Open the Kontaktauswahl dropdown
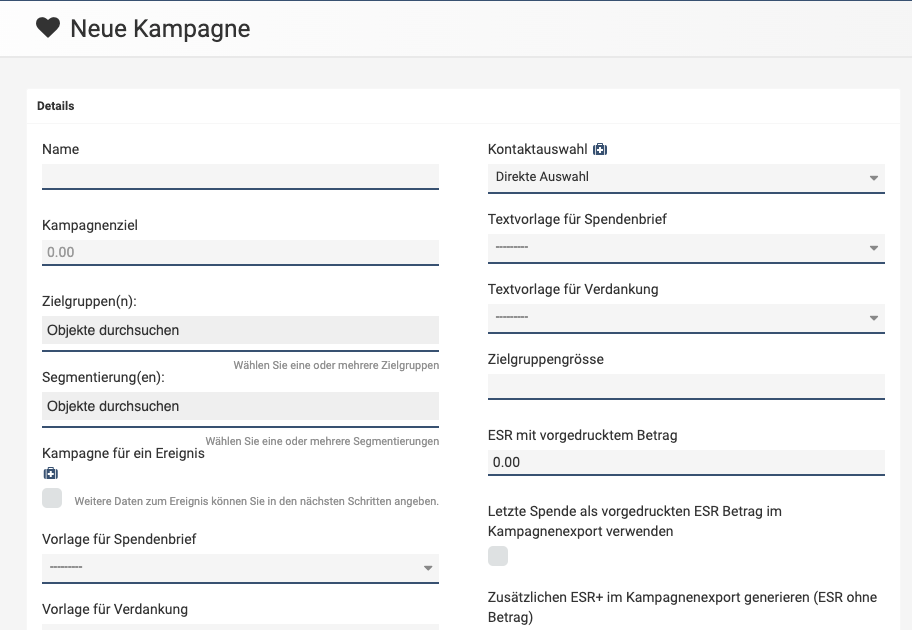The image size is (912, 630). (x=686, y=178)
